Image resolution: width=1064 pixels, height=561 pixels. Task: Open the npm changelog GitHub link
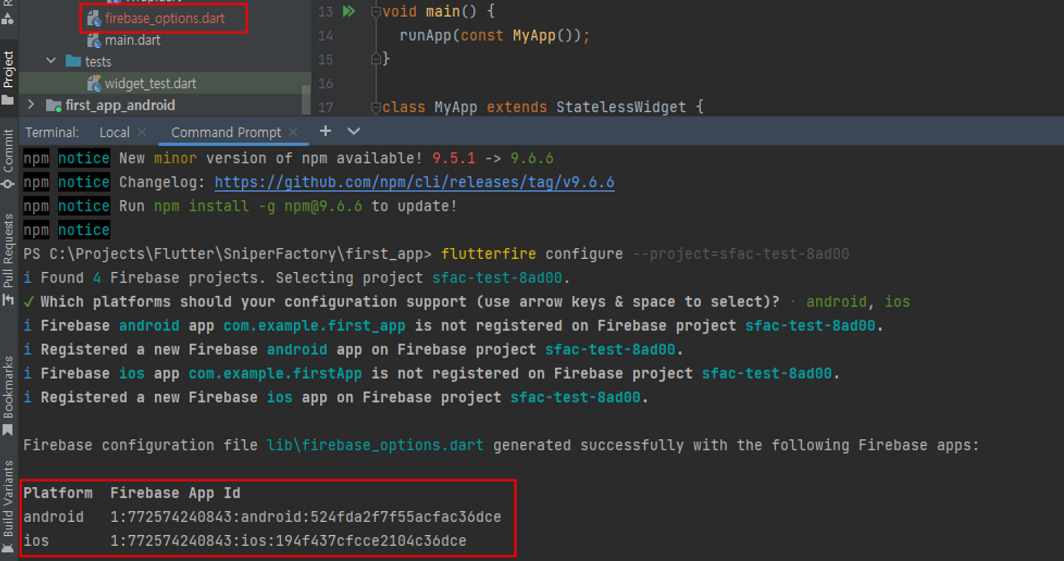[415, 182]
